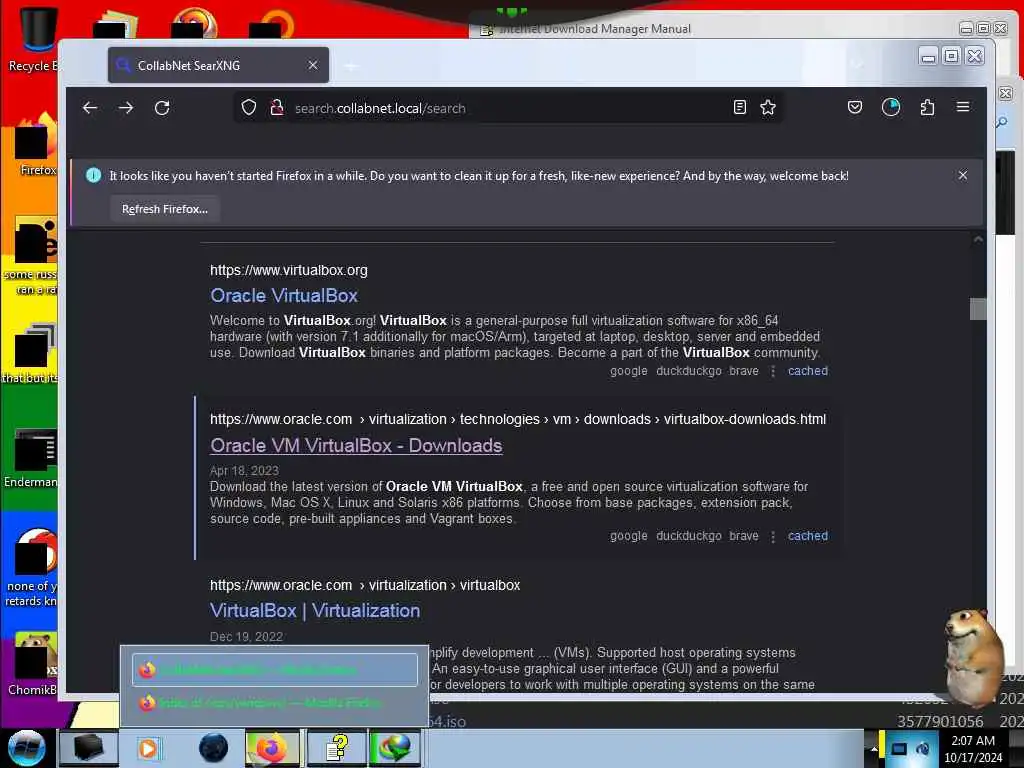Open the volume speaker tray icon

click(x=923, y=749)
